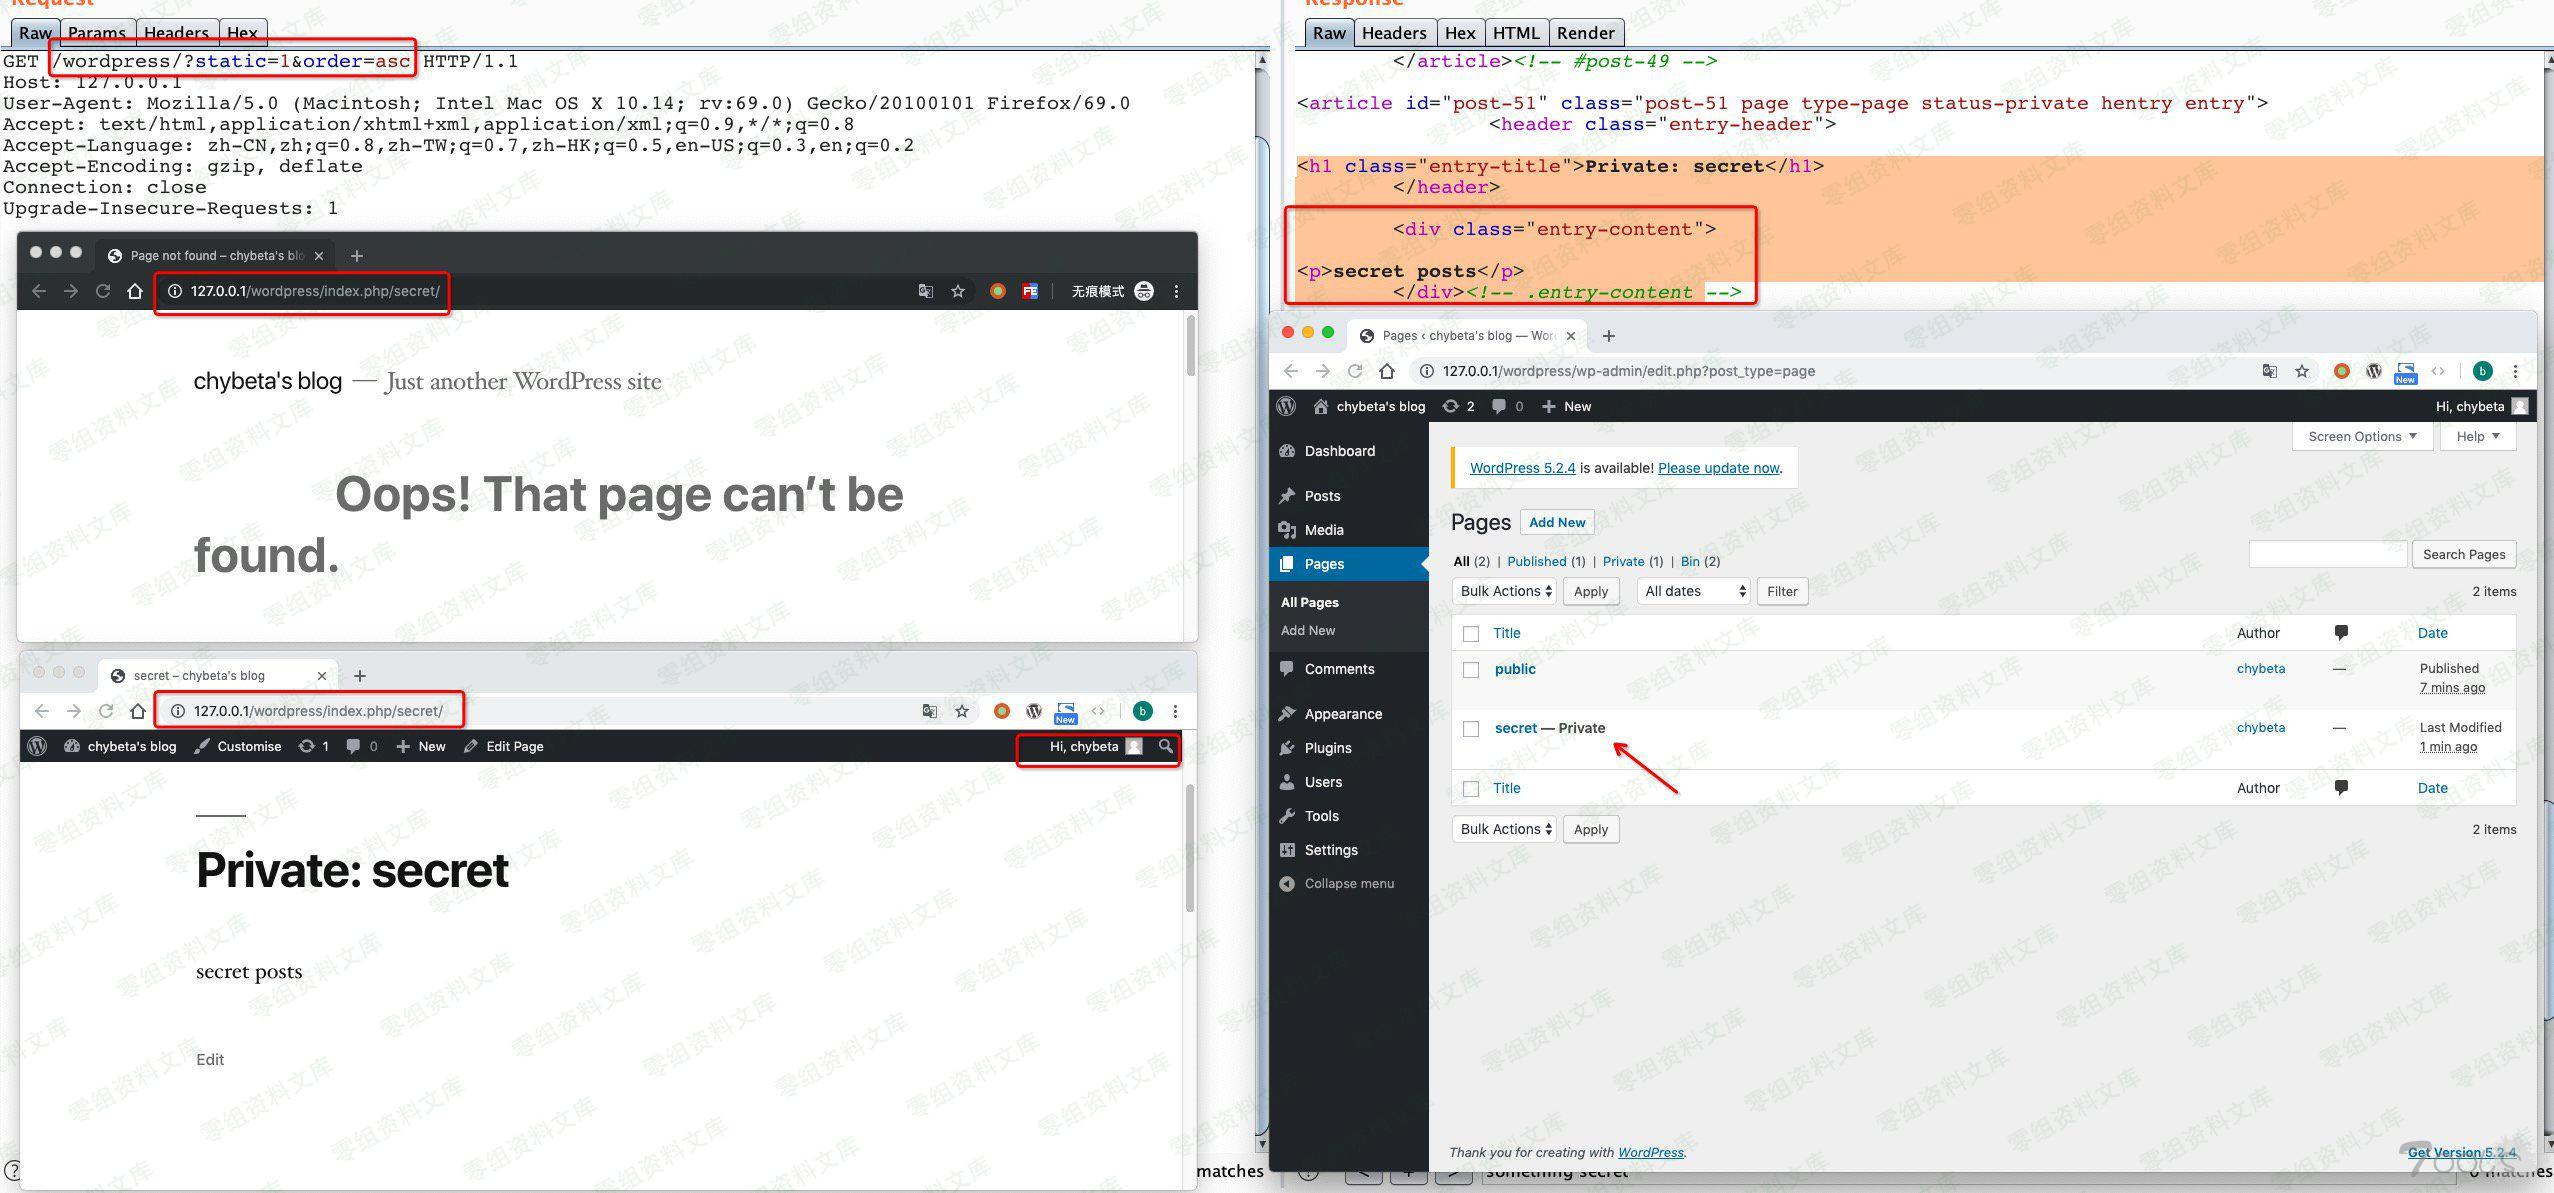
Task: Click the home icon in the admin window
Action: (1386, 371)
